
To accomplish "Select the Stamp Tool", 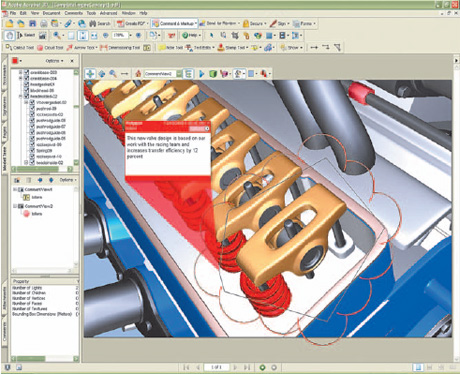I will click(233, 48).
